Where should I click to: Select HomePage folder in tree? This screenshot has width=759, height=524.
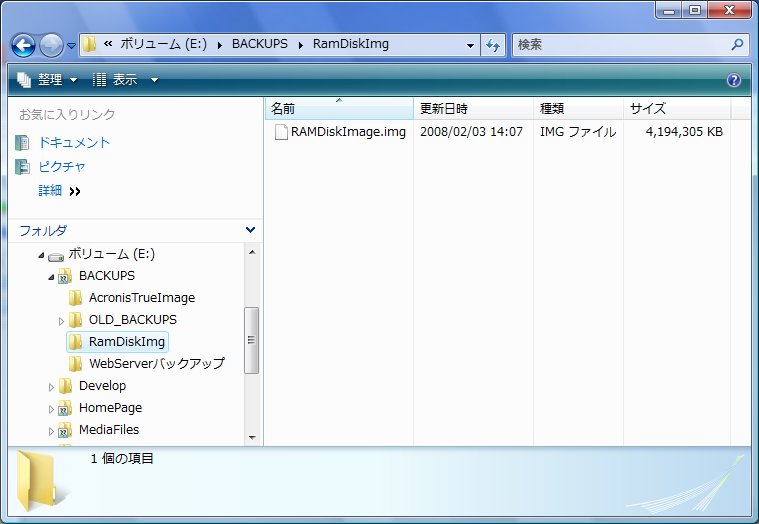pyautogui.click(x=110, y=407)
